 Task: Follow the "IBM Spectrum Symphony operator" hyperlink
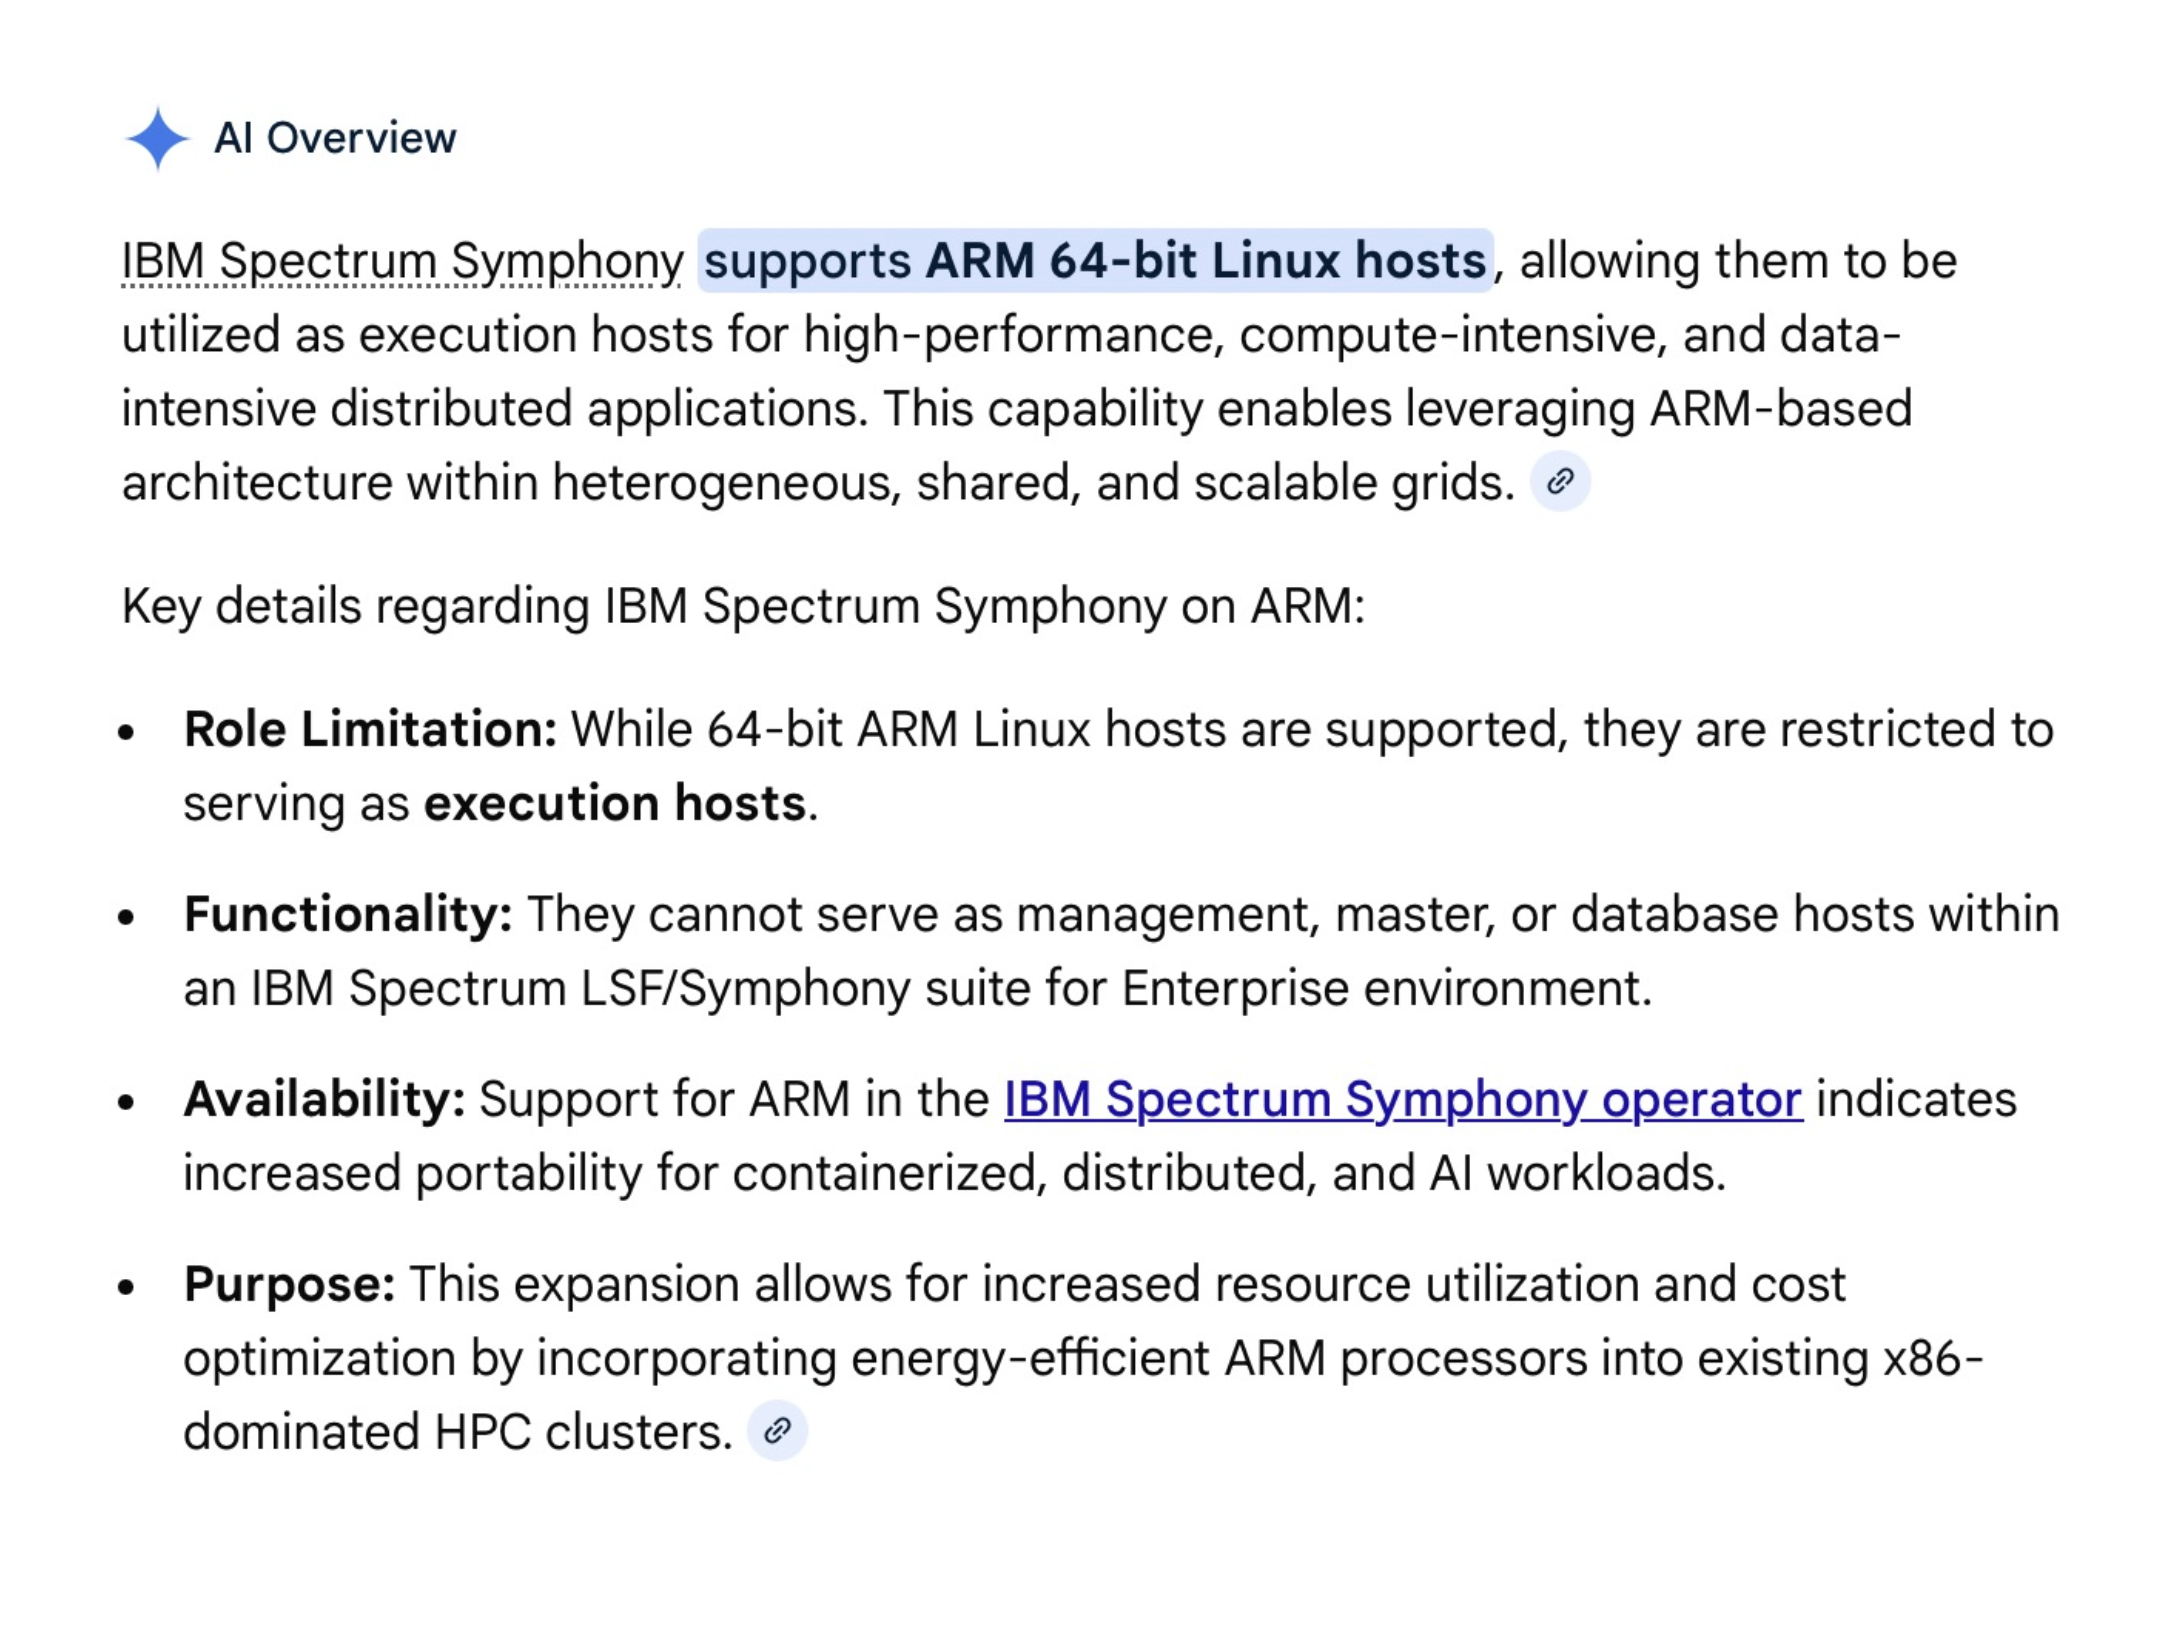[x=1402, y=1099]
